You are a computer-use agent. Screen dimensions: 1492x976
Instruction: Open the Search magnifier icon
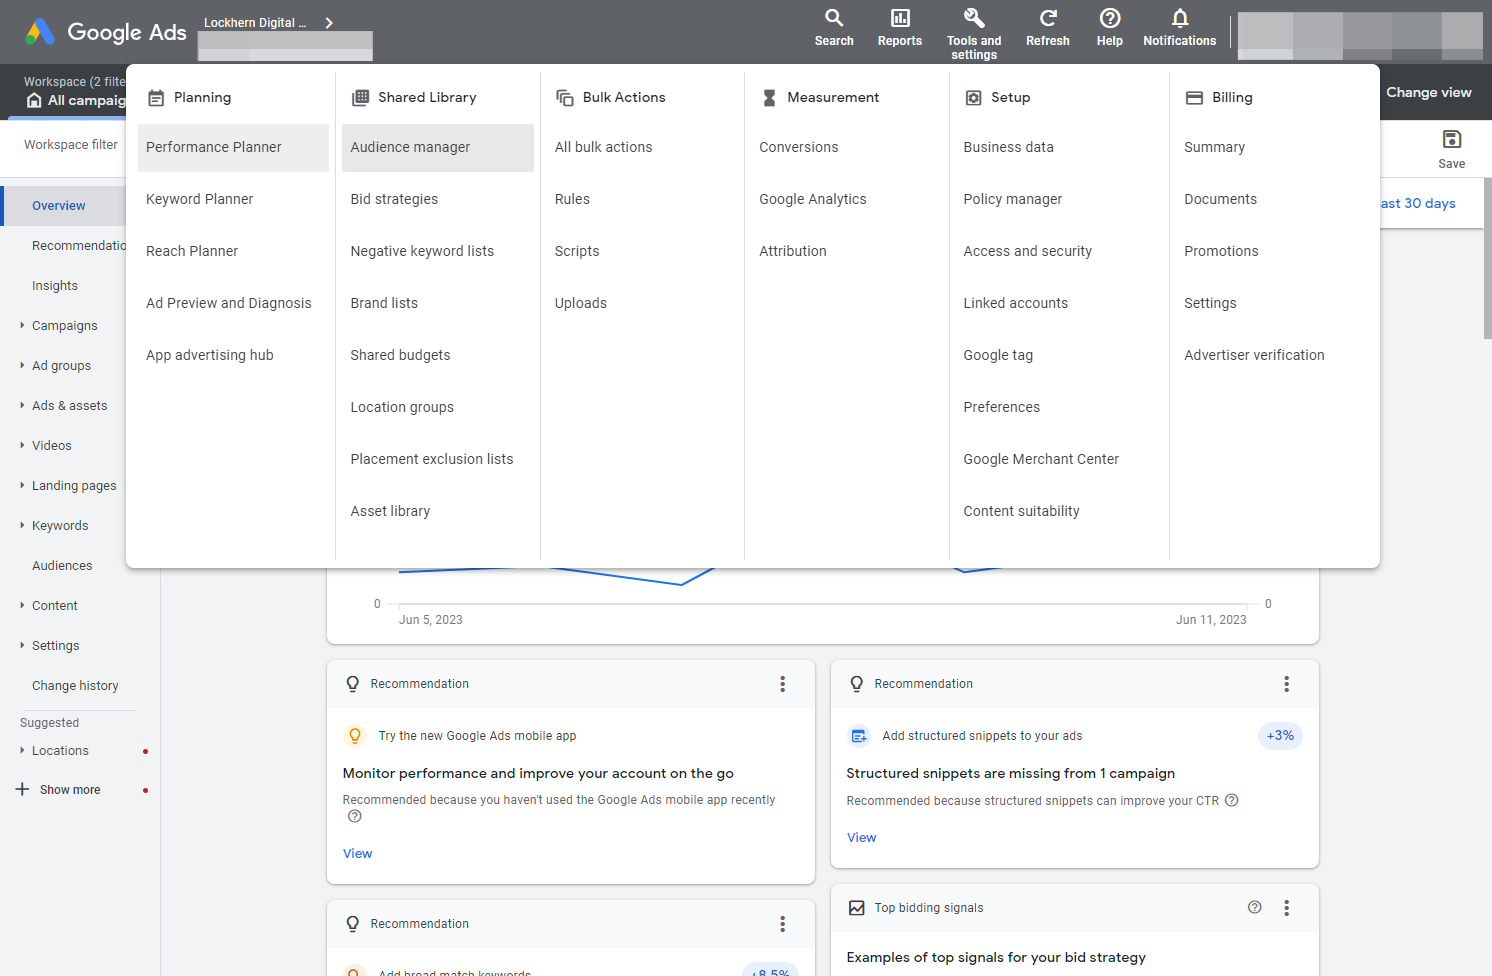click(x=834, y=18)
